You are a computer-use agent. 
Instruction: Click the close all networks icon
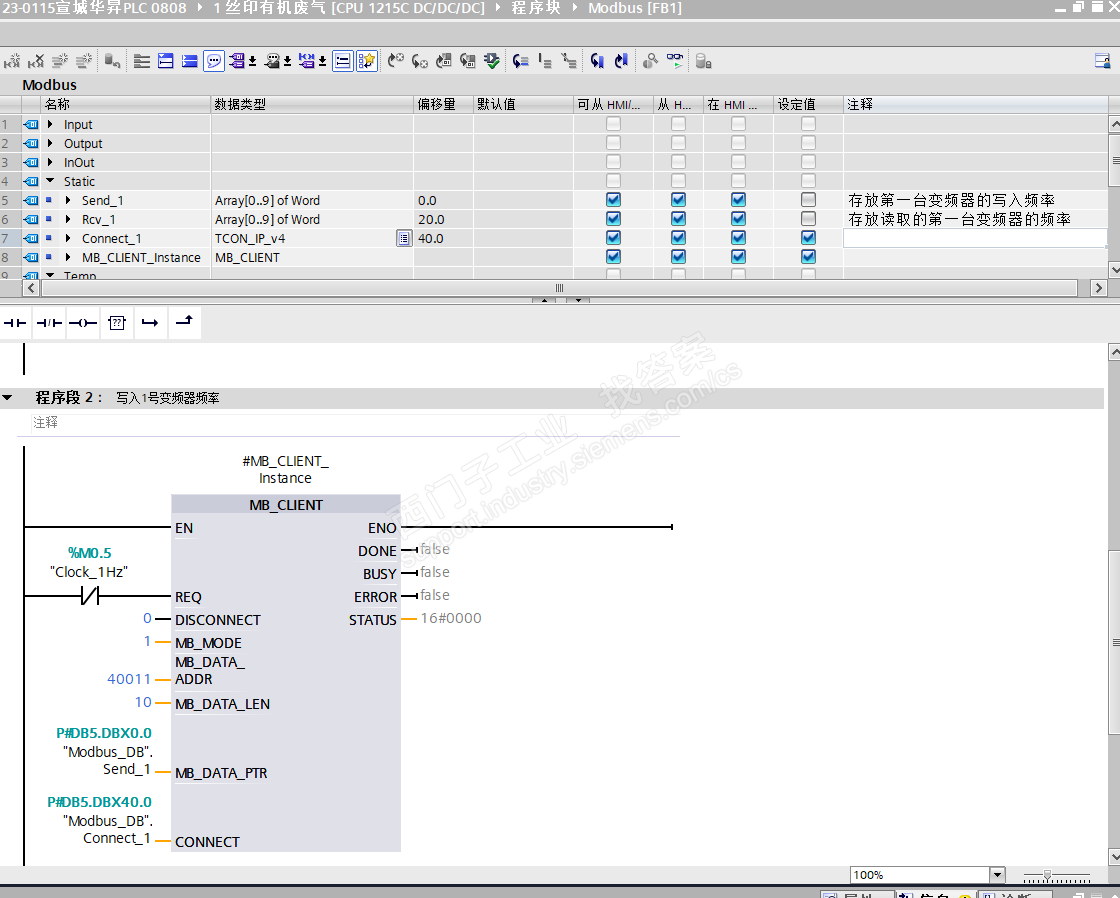coord(189,61)
